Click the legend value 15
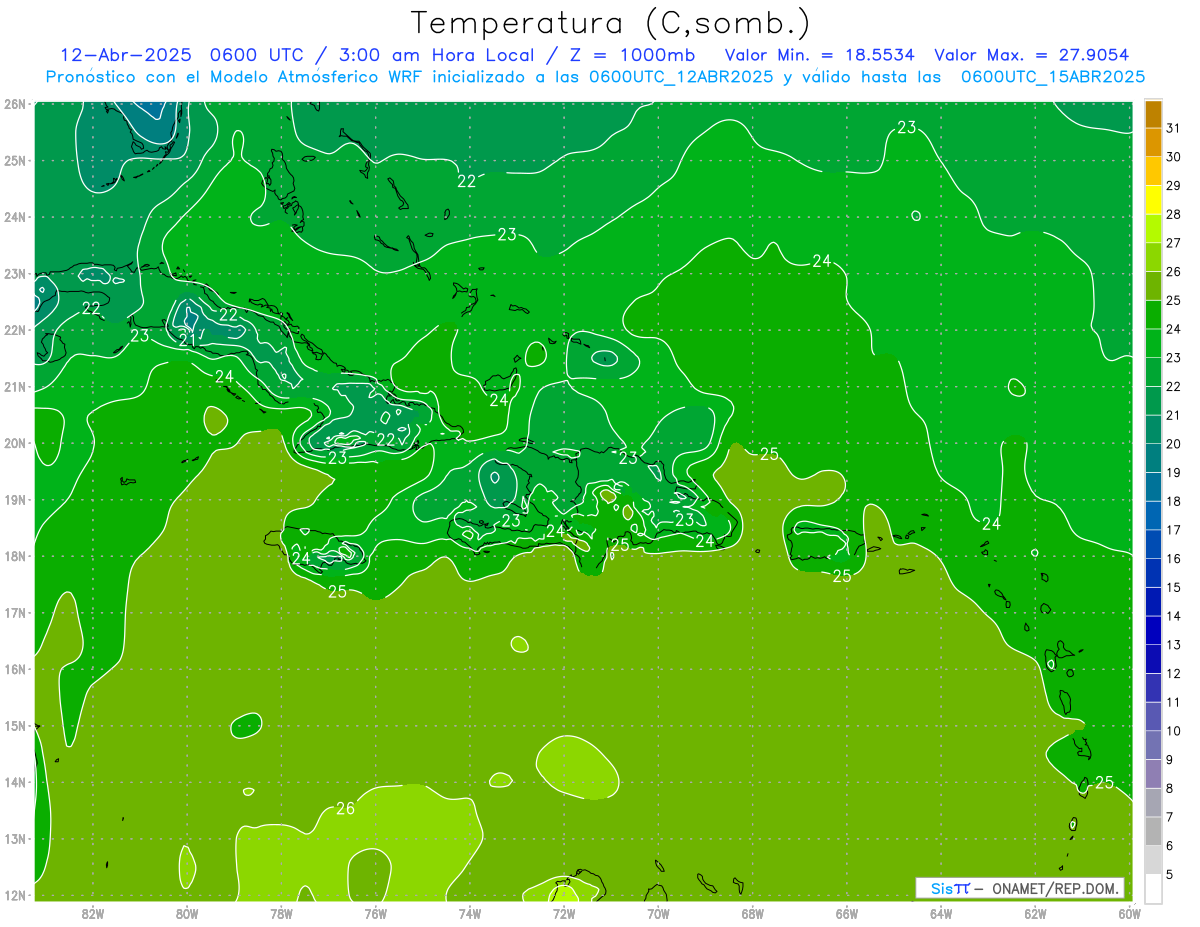Image resolution: width=1200 pixels, height=927 pixels. click(x=1174, y=588)
